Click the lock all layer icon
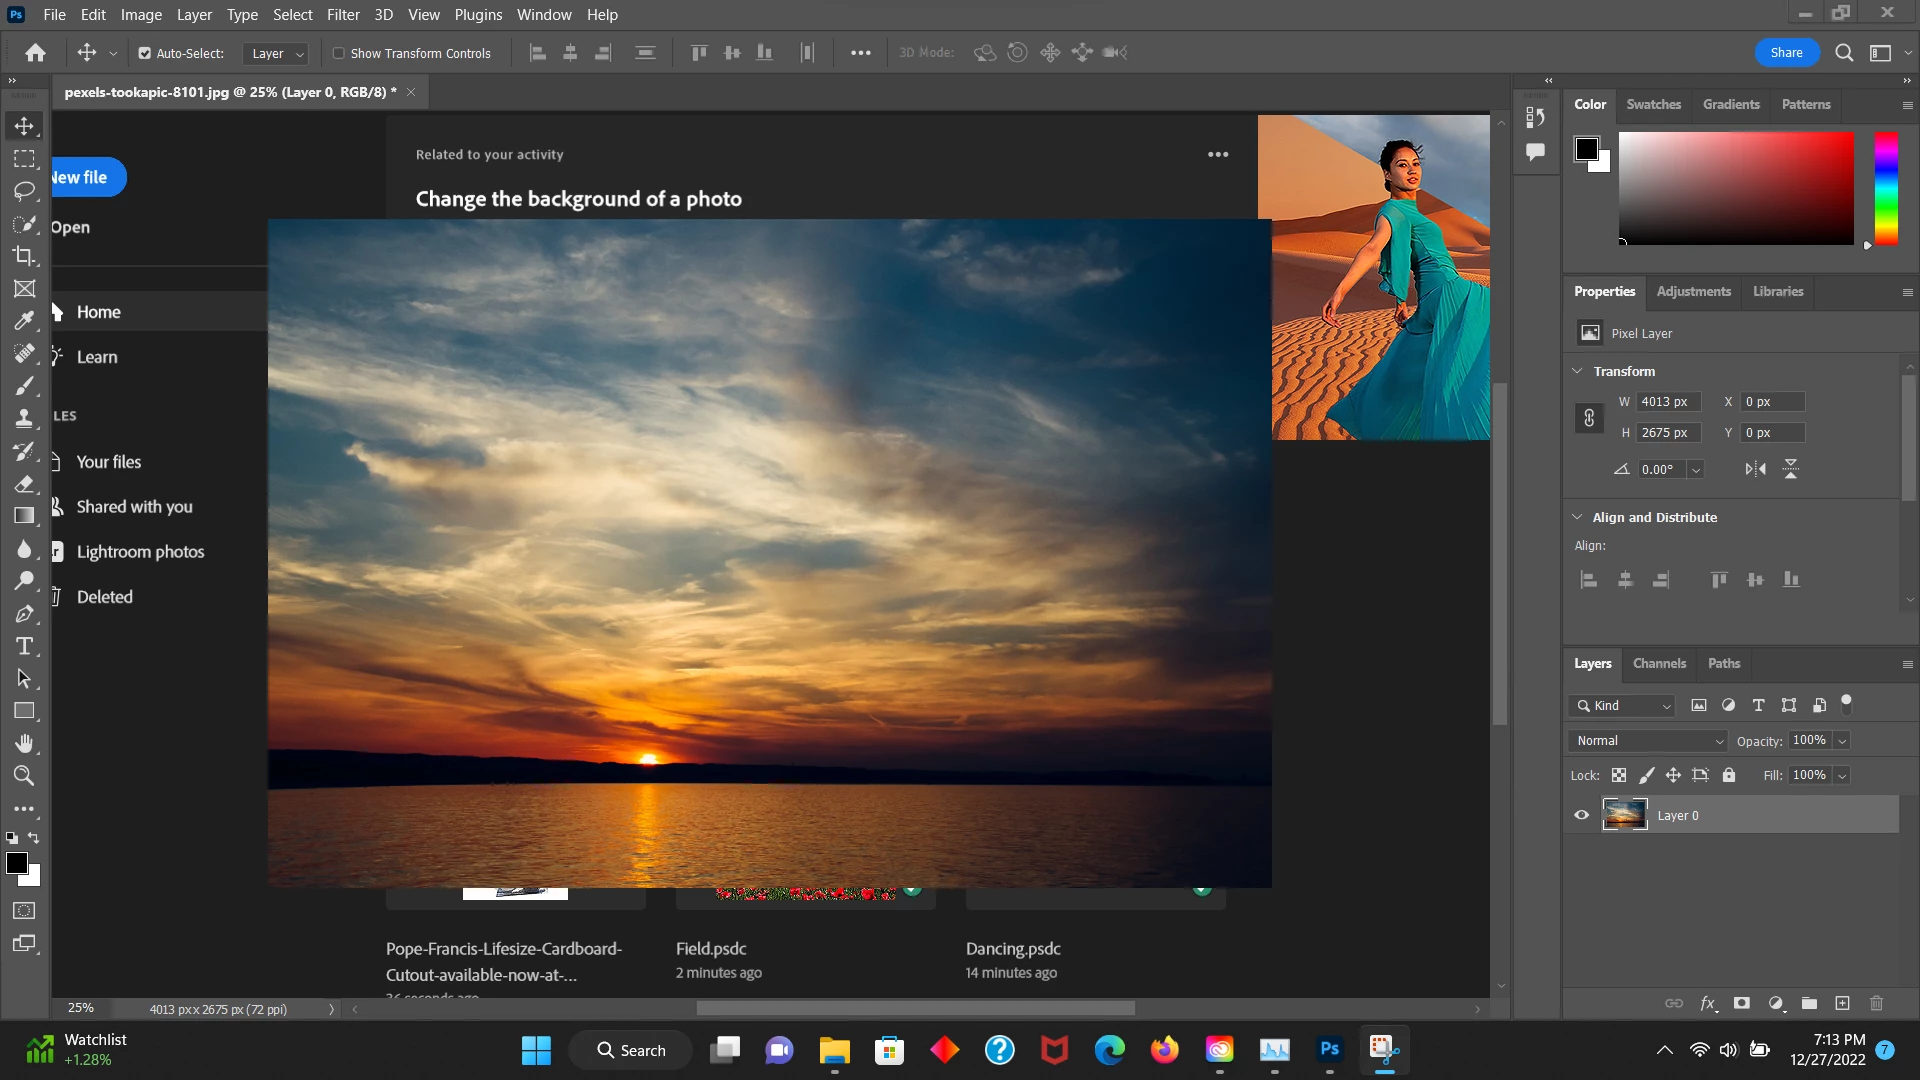Image resolution: width=1920 pixels, height=1080 pixels. pyautogui.click(x=1729, y=775)
